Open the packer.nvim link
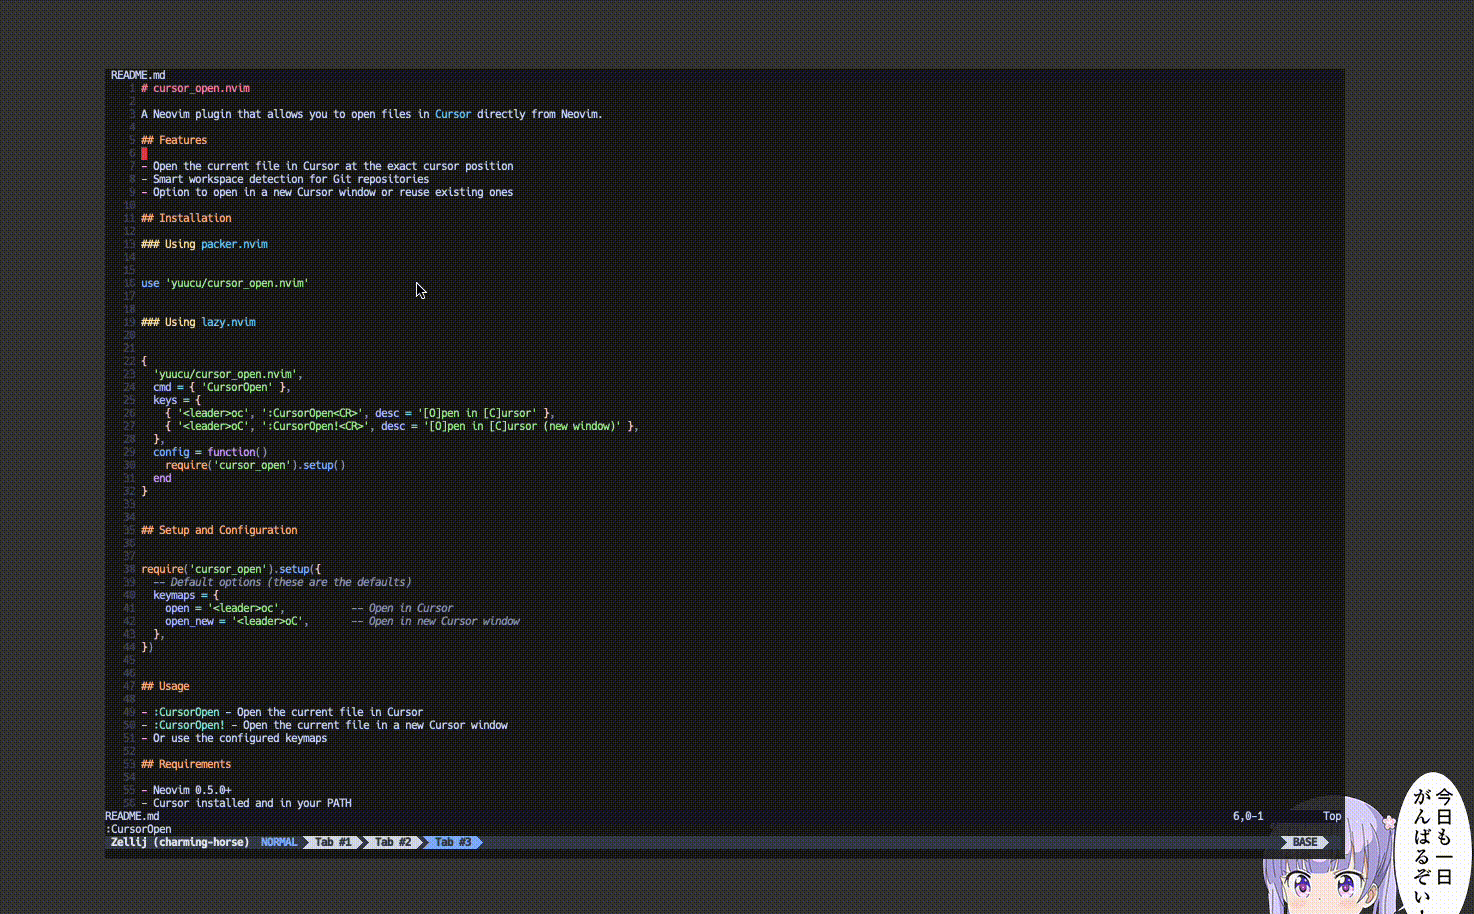Viewport: 1474px width, 914px height. (234, 244)
